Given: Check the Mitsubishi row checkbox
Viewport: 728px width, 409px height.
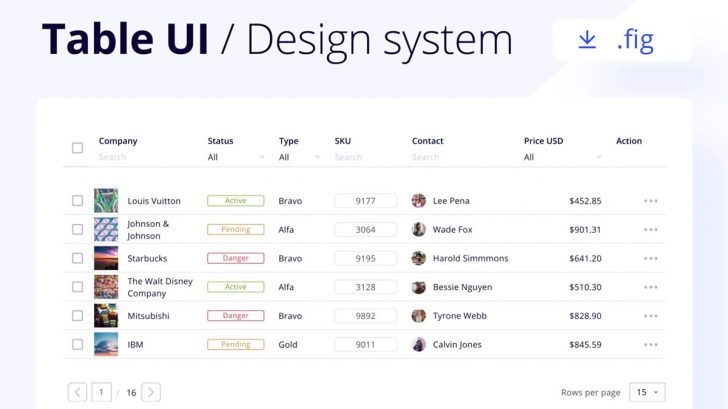Looking at the screenshot, I should coord(78,316).
